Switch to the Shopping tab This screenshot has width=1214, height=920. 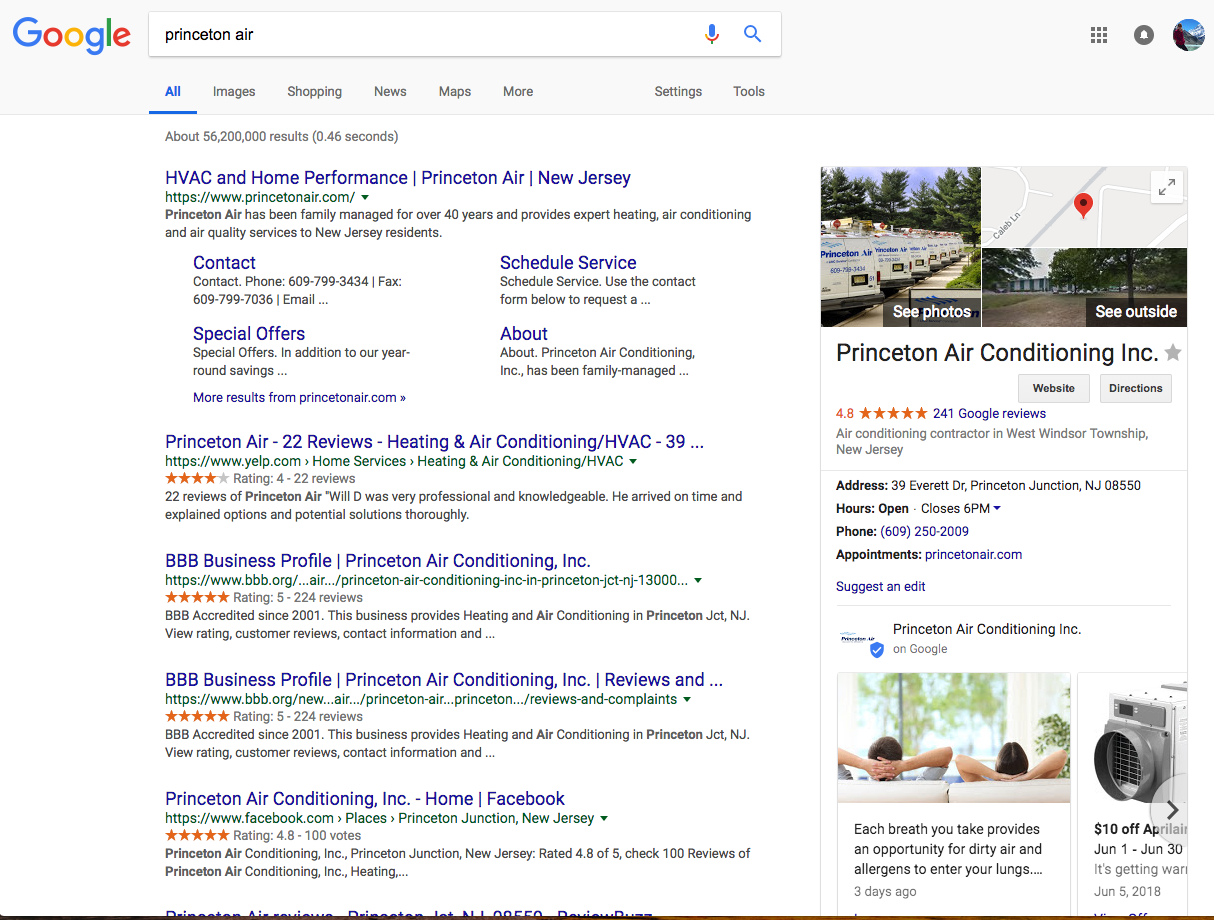click(315, 91)
